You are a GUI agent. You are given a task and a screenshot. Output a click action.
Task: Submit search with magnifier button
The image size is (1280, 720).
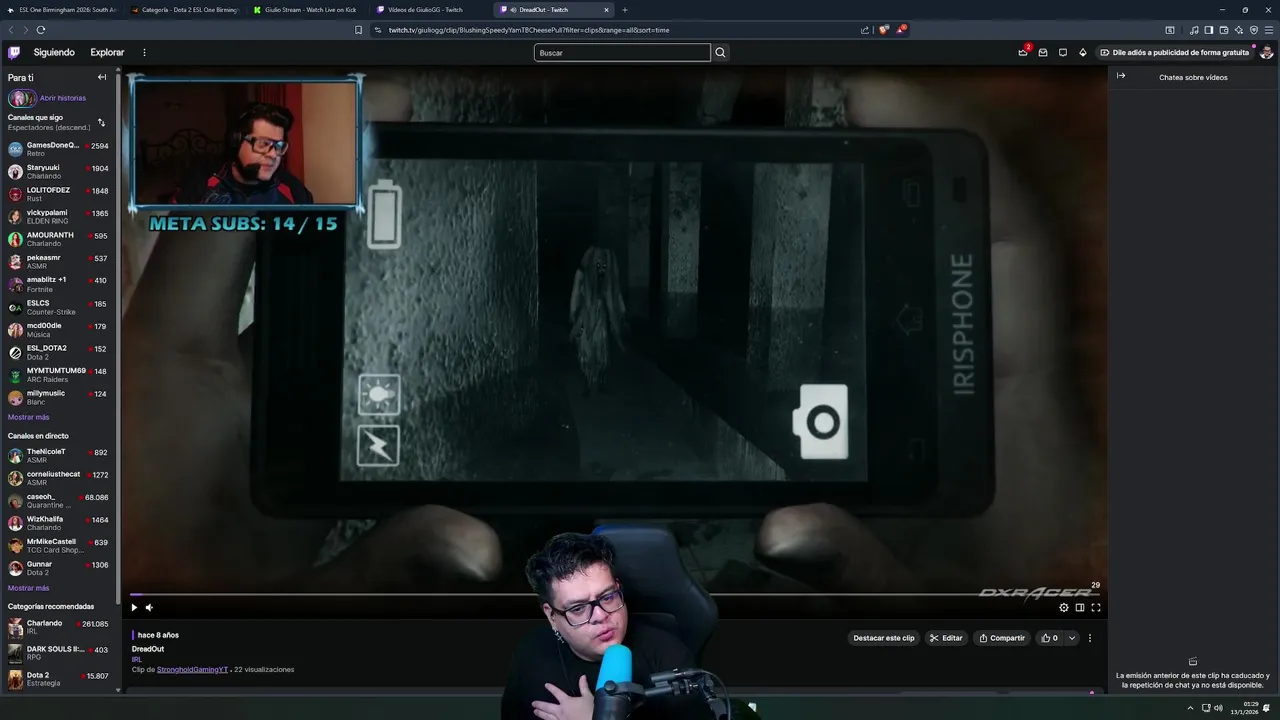click(x=720, y=52)
